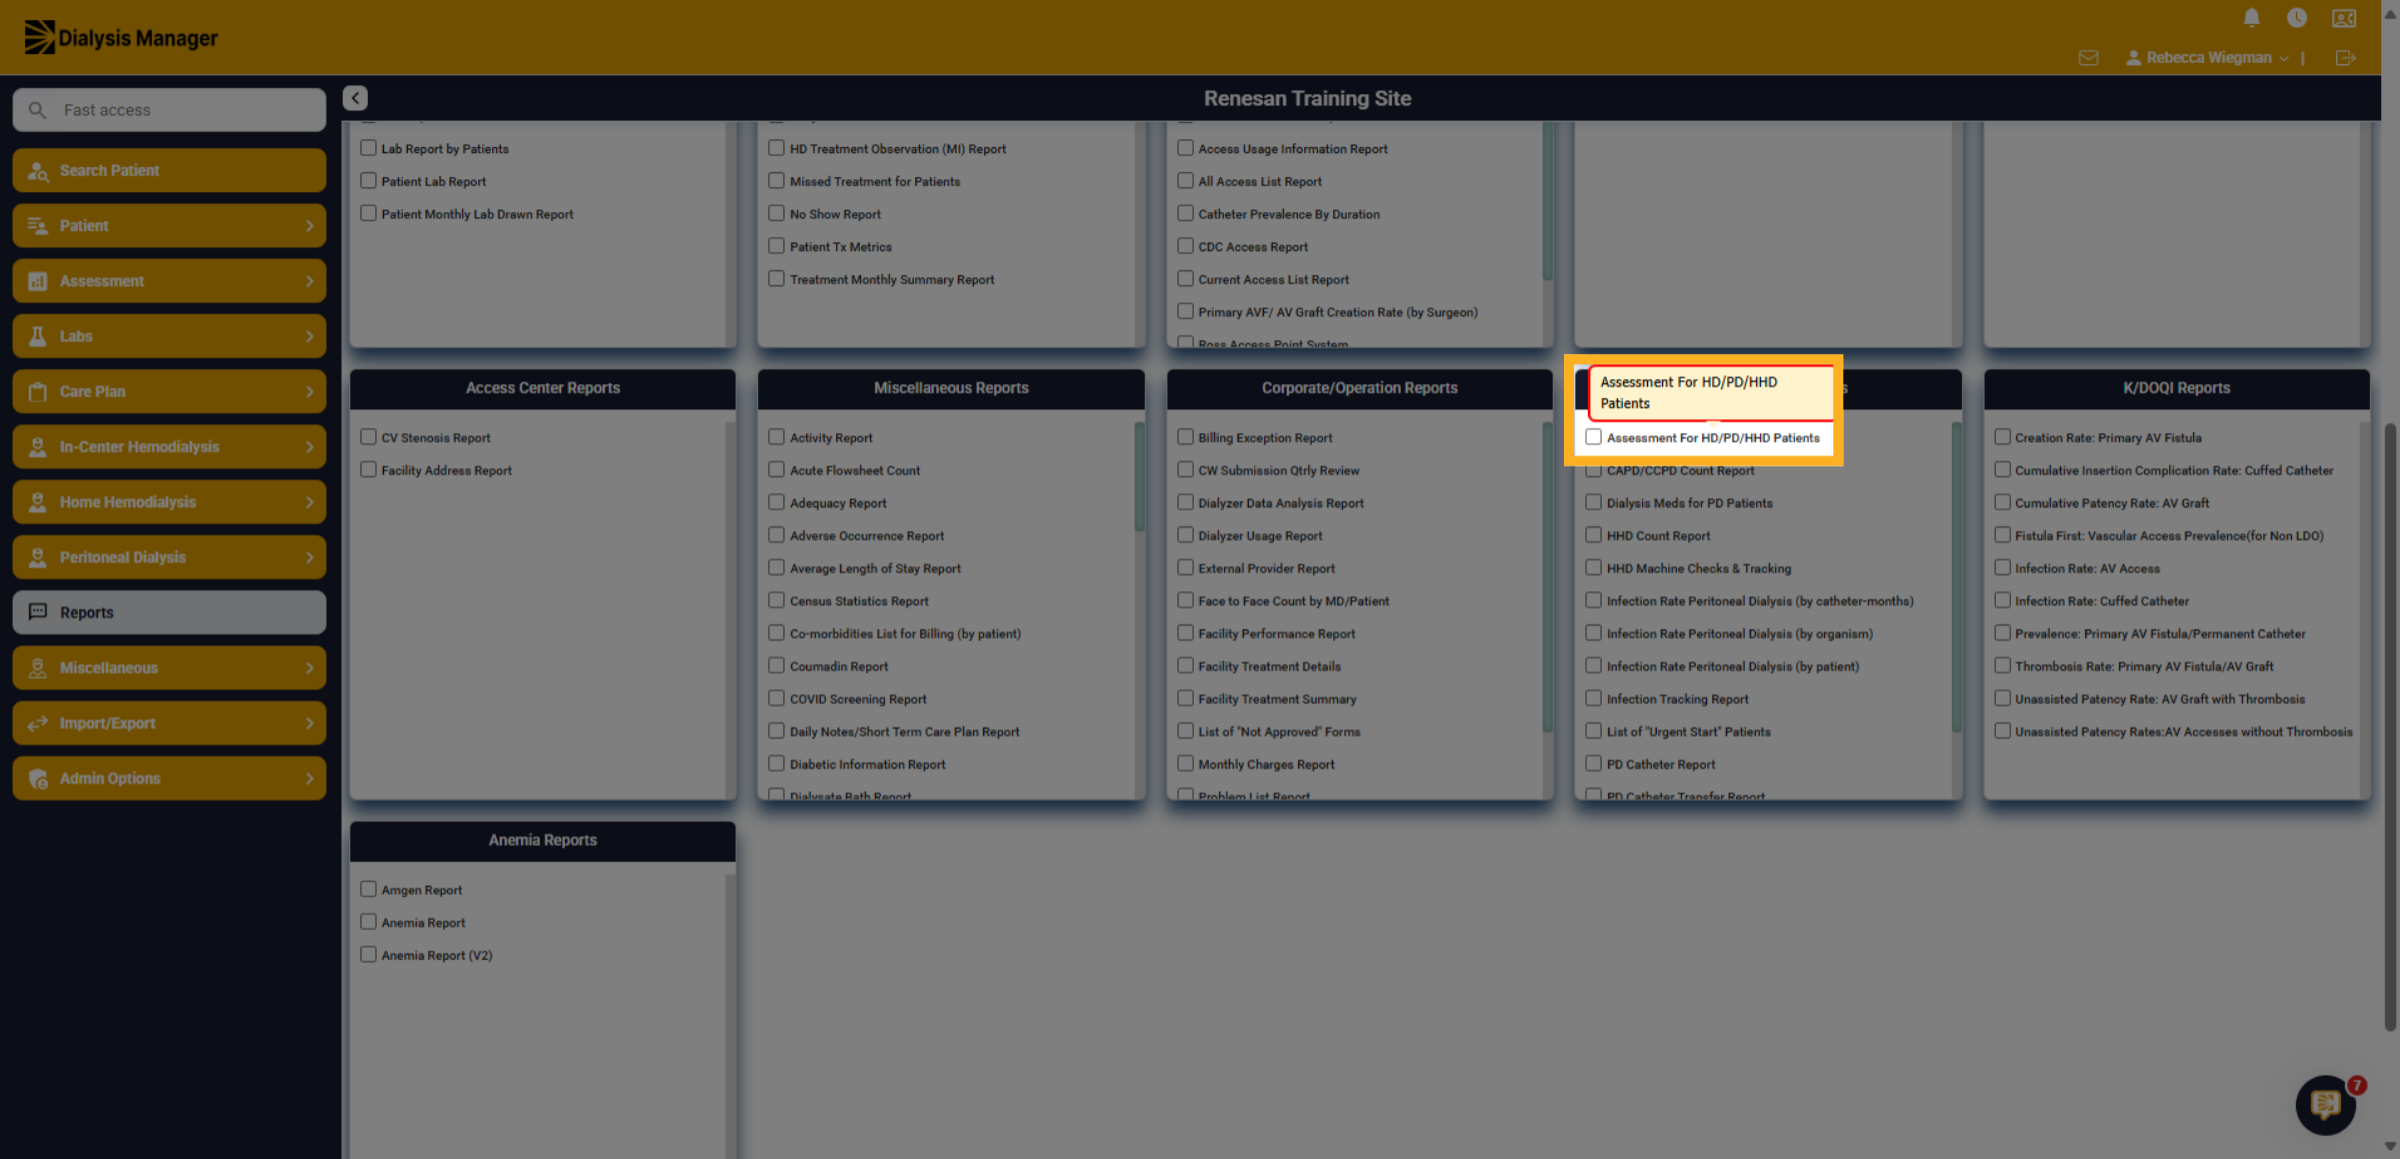Check the Amgen Report box
Screen dimensions: 2400x1159
pos(368,889)
